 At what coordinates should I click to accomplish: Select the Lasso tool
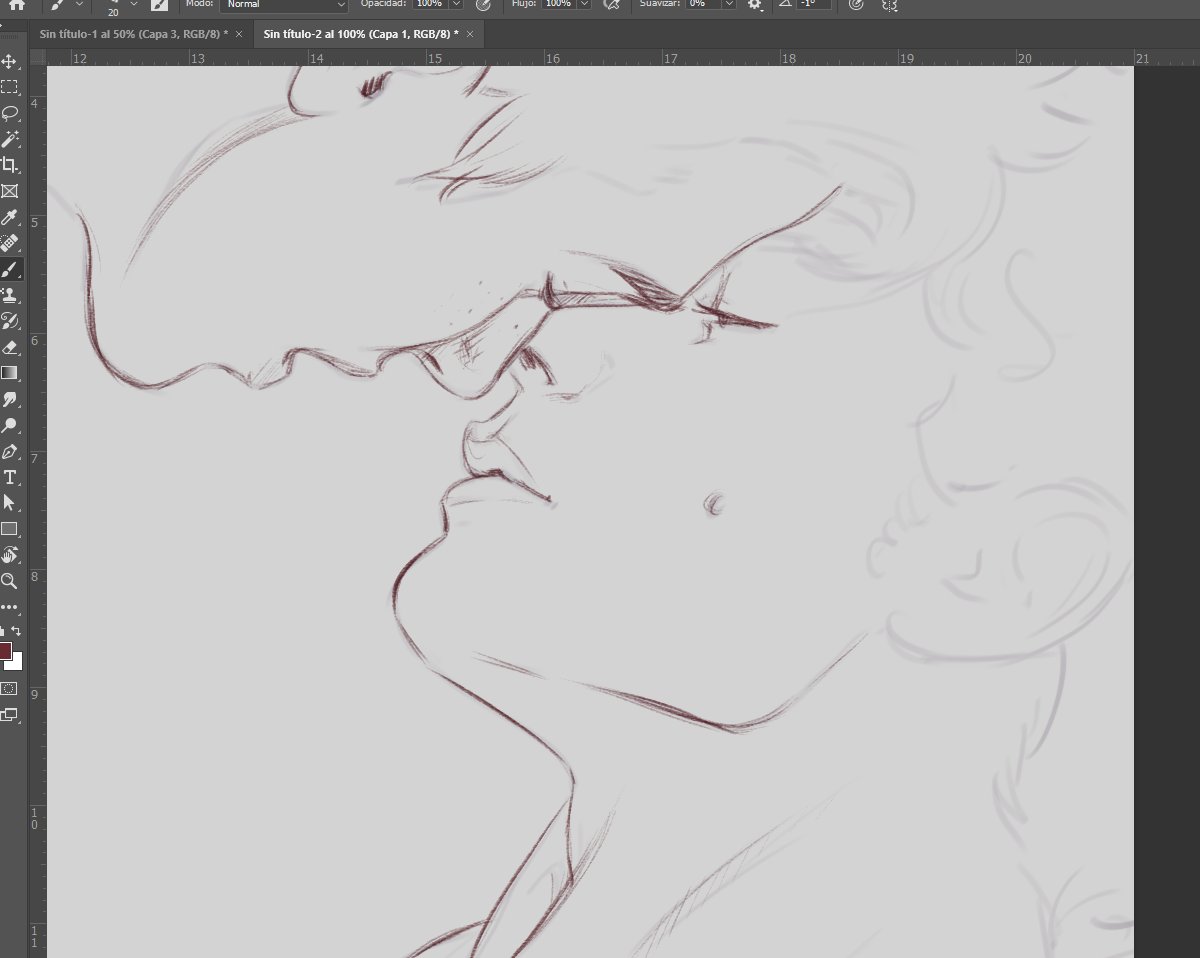(x=10, y=113)
